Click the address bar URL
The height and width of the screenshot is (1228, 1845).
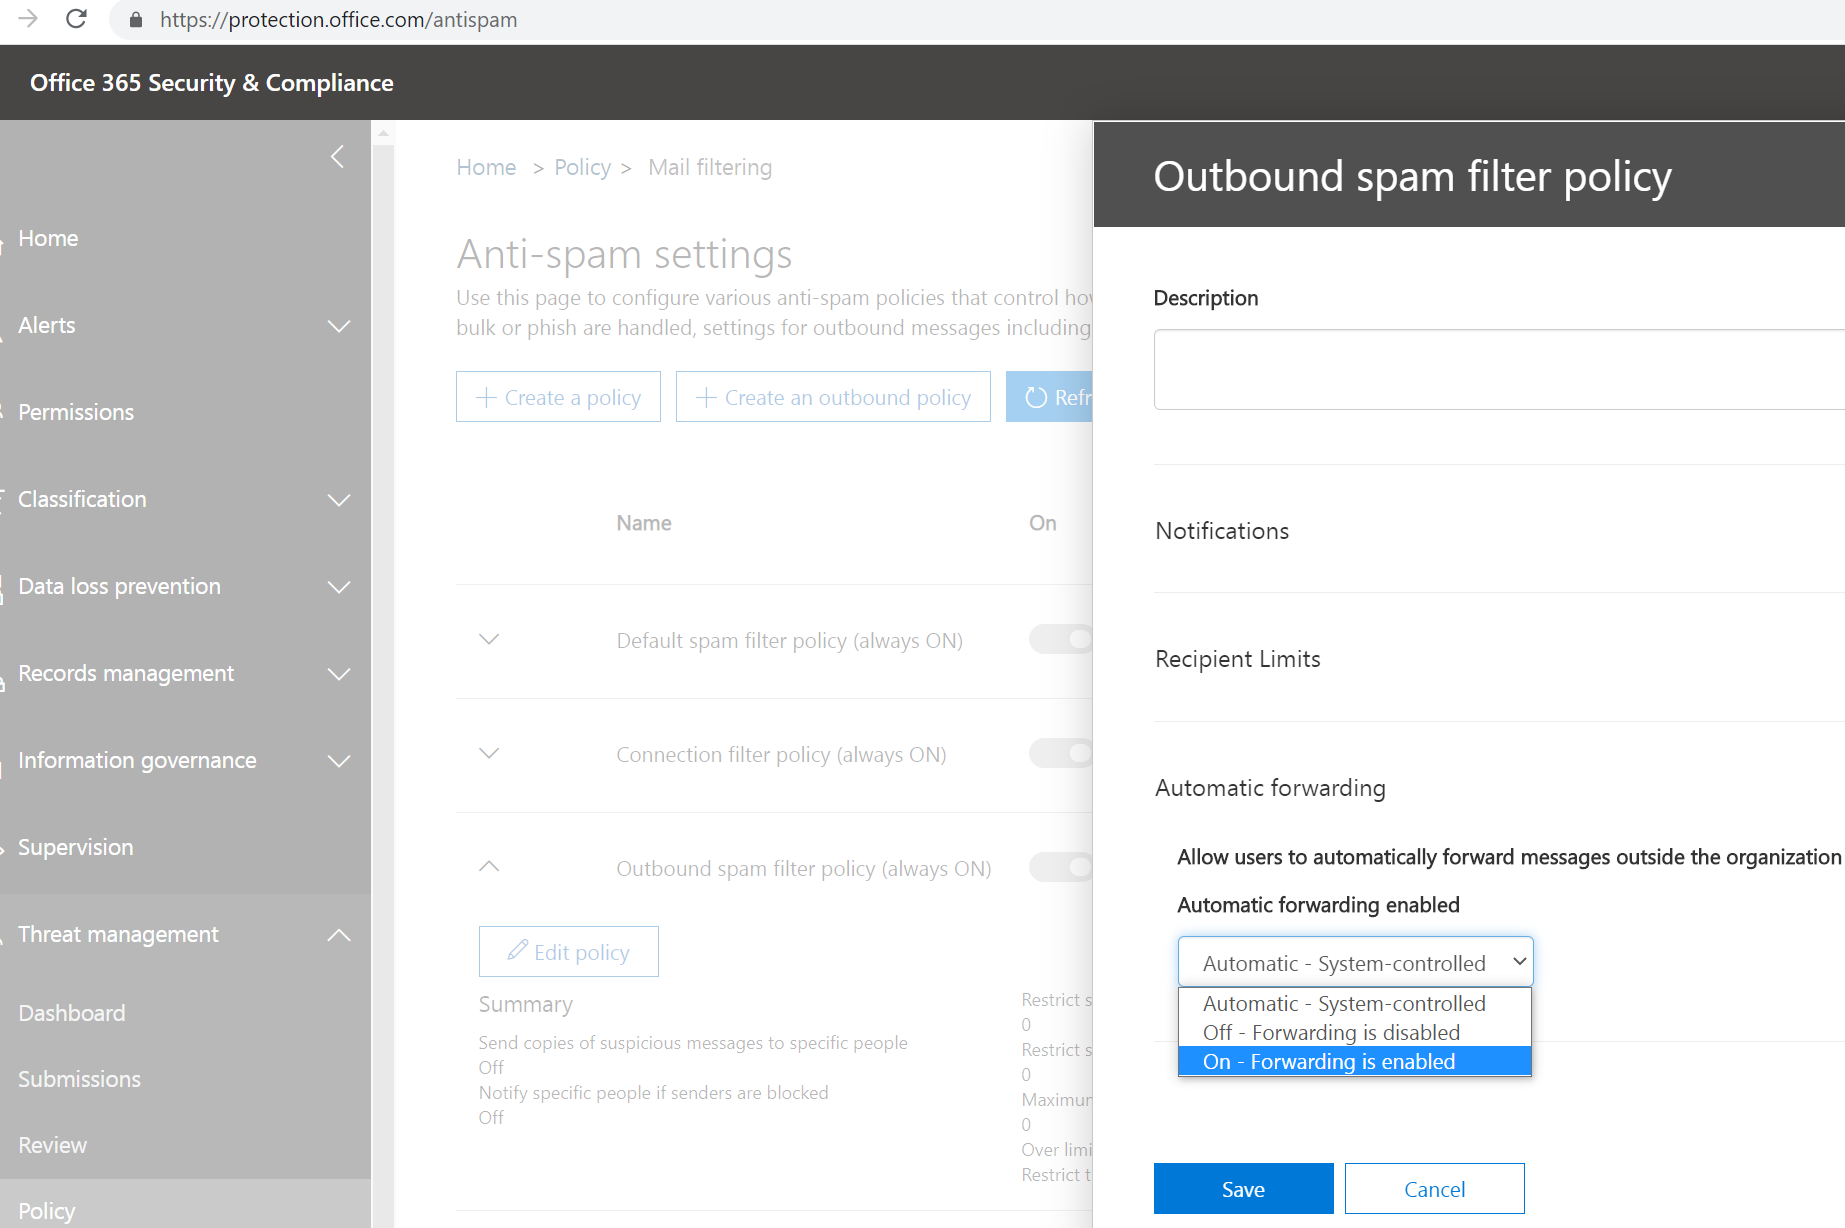[x=338, y=20]
